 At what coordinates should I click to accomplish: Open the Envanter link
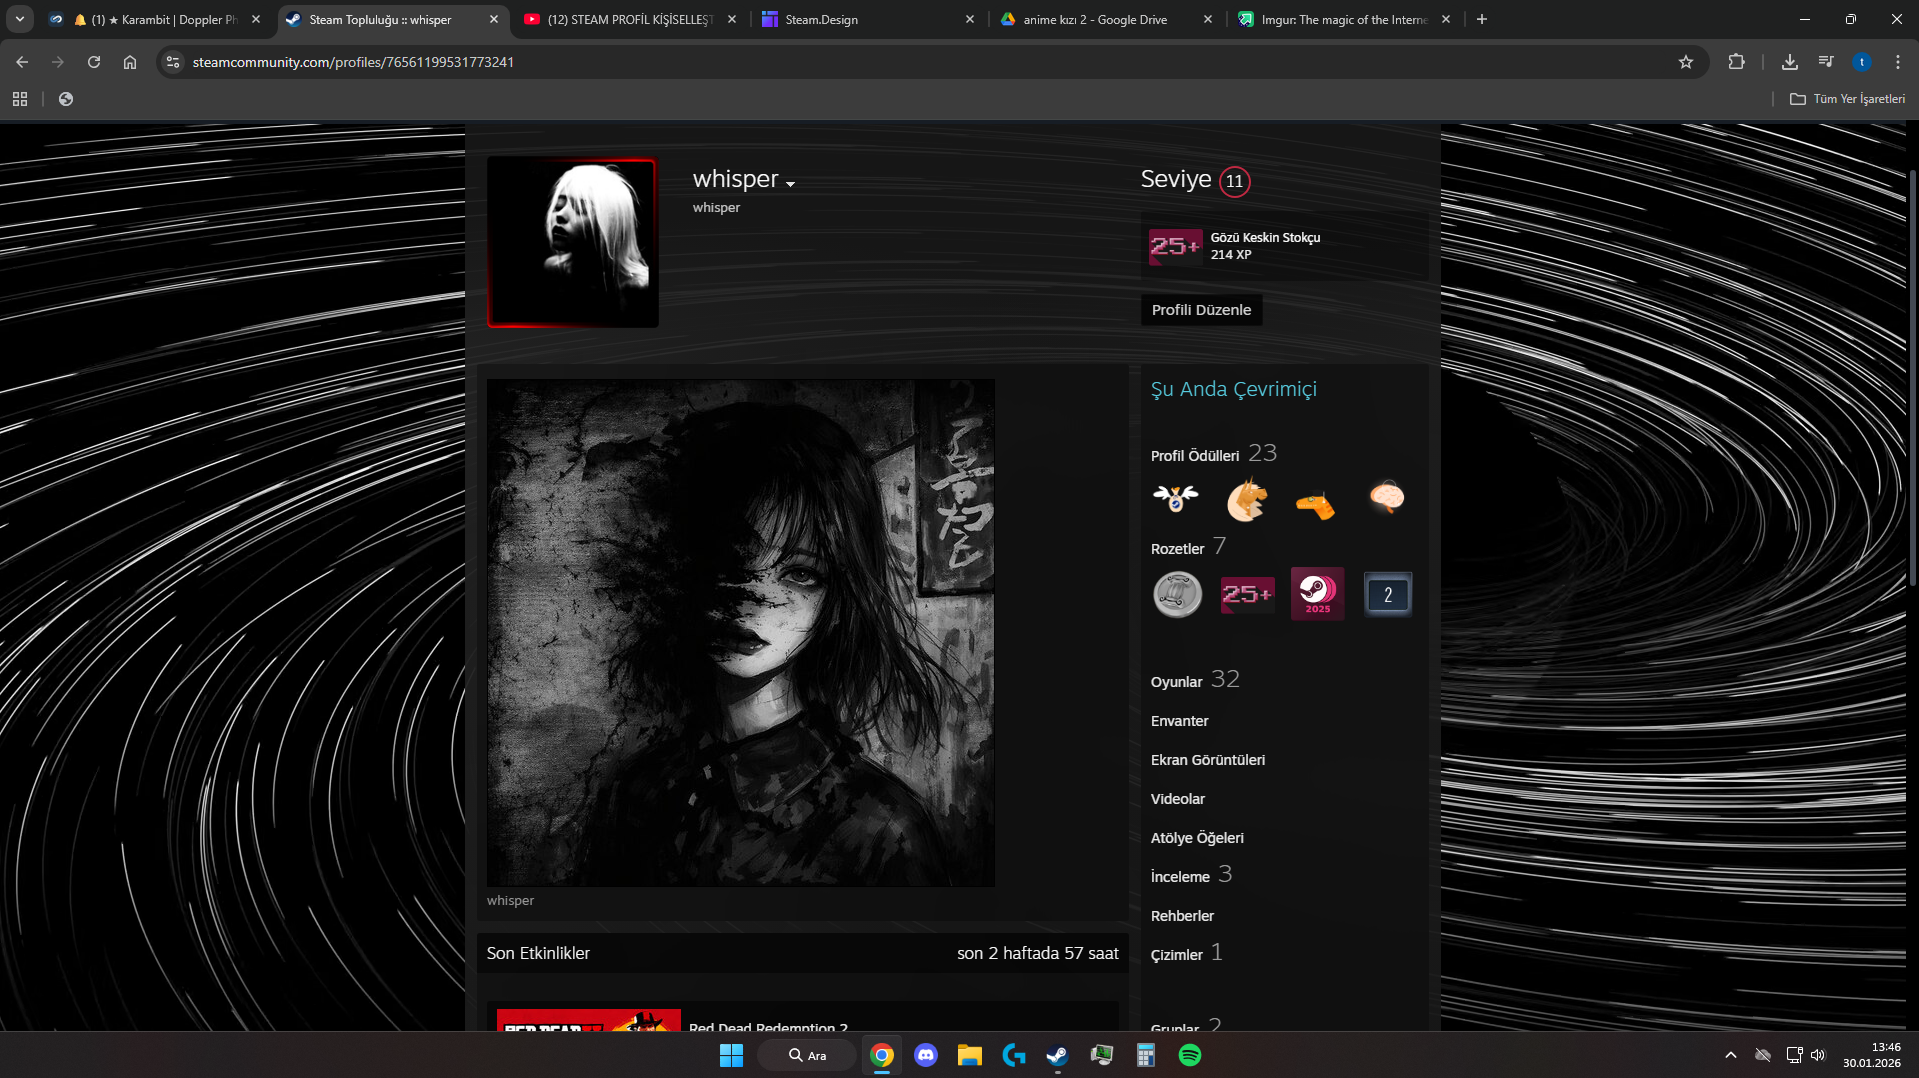point(1179,721)
